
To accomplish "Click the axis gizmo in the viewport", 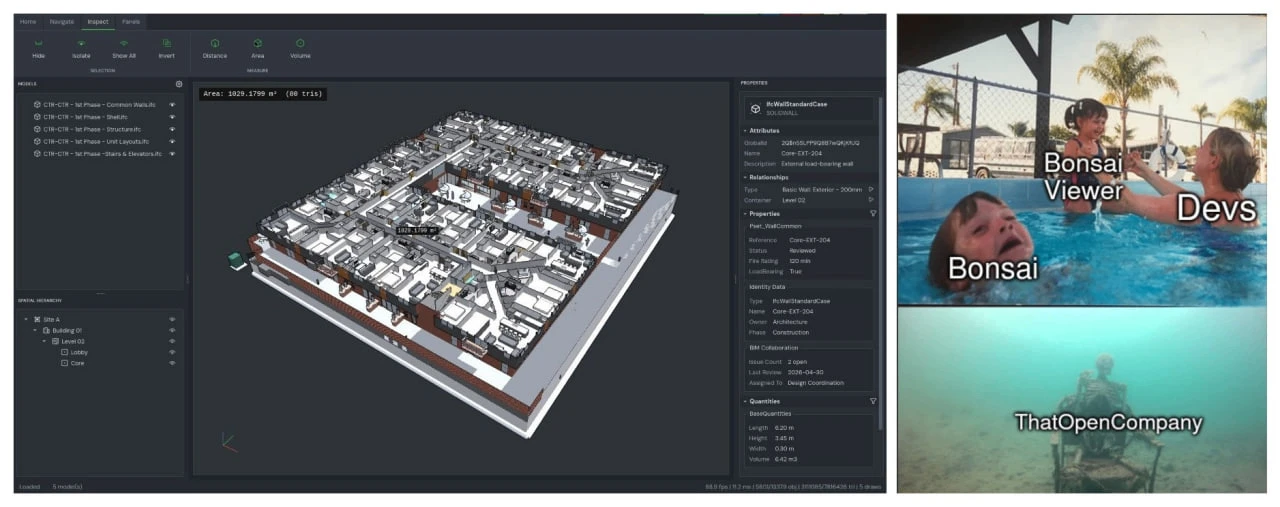I will click(228, 440).
